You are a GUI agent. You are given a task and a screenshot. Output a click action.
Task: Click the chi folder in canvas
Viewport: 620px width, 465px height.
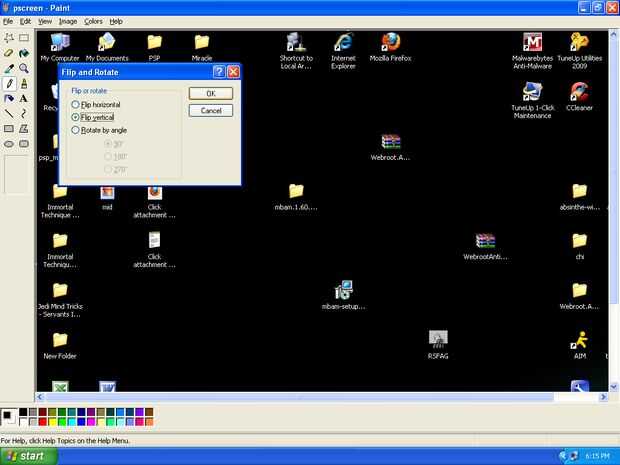[580, 241]
